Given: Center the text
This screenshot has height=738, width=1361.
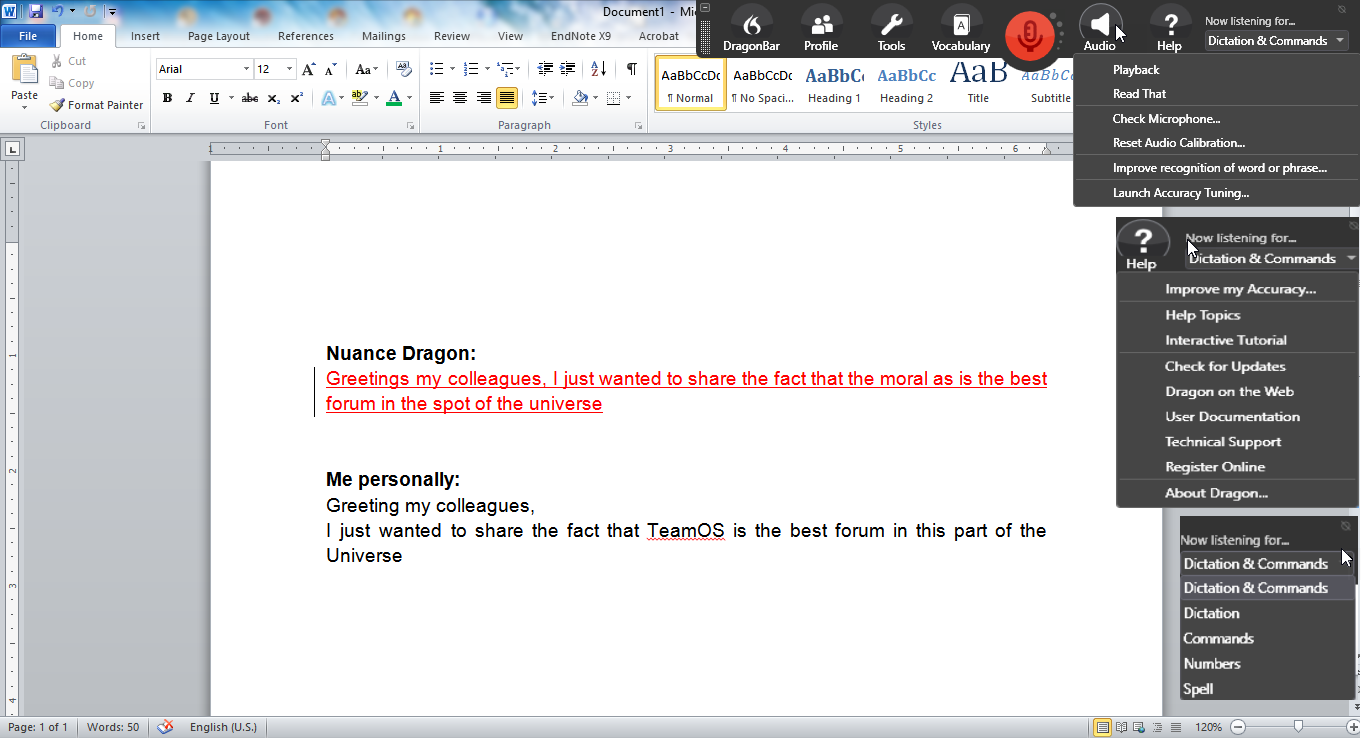Looking at the screenshot, I should pyautogui.click(x=460, y=98).
